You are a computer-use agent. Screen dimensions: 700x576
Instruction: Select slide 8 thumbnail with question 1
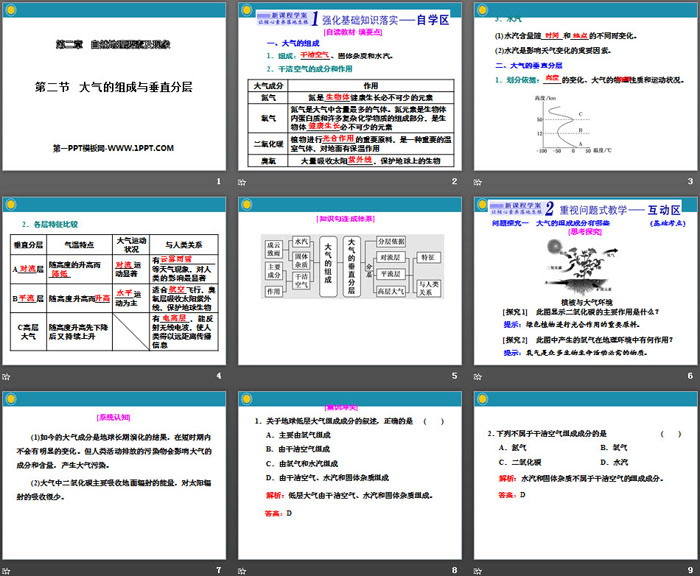click(350, 476)
